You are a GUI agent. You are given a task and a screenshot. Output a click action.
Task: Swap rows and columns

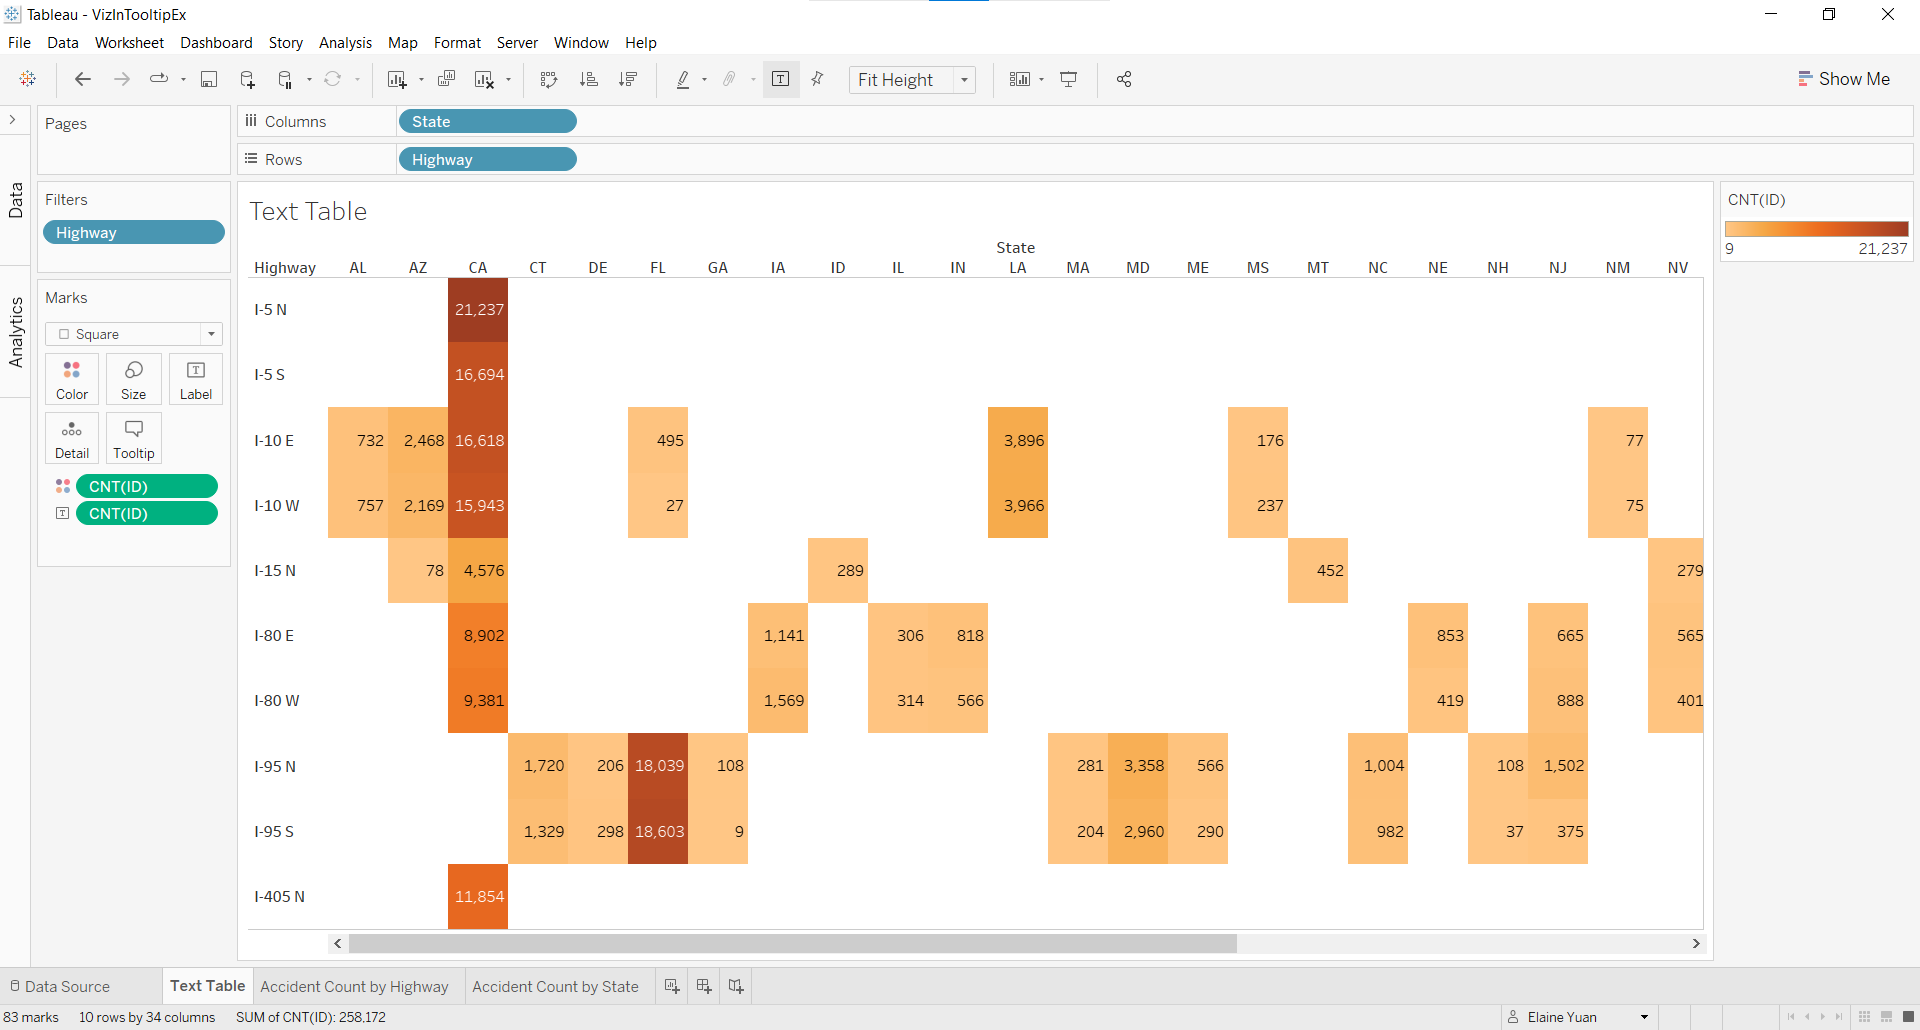[x=549, y=79]
